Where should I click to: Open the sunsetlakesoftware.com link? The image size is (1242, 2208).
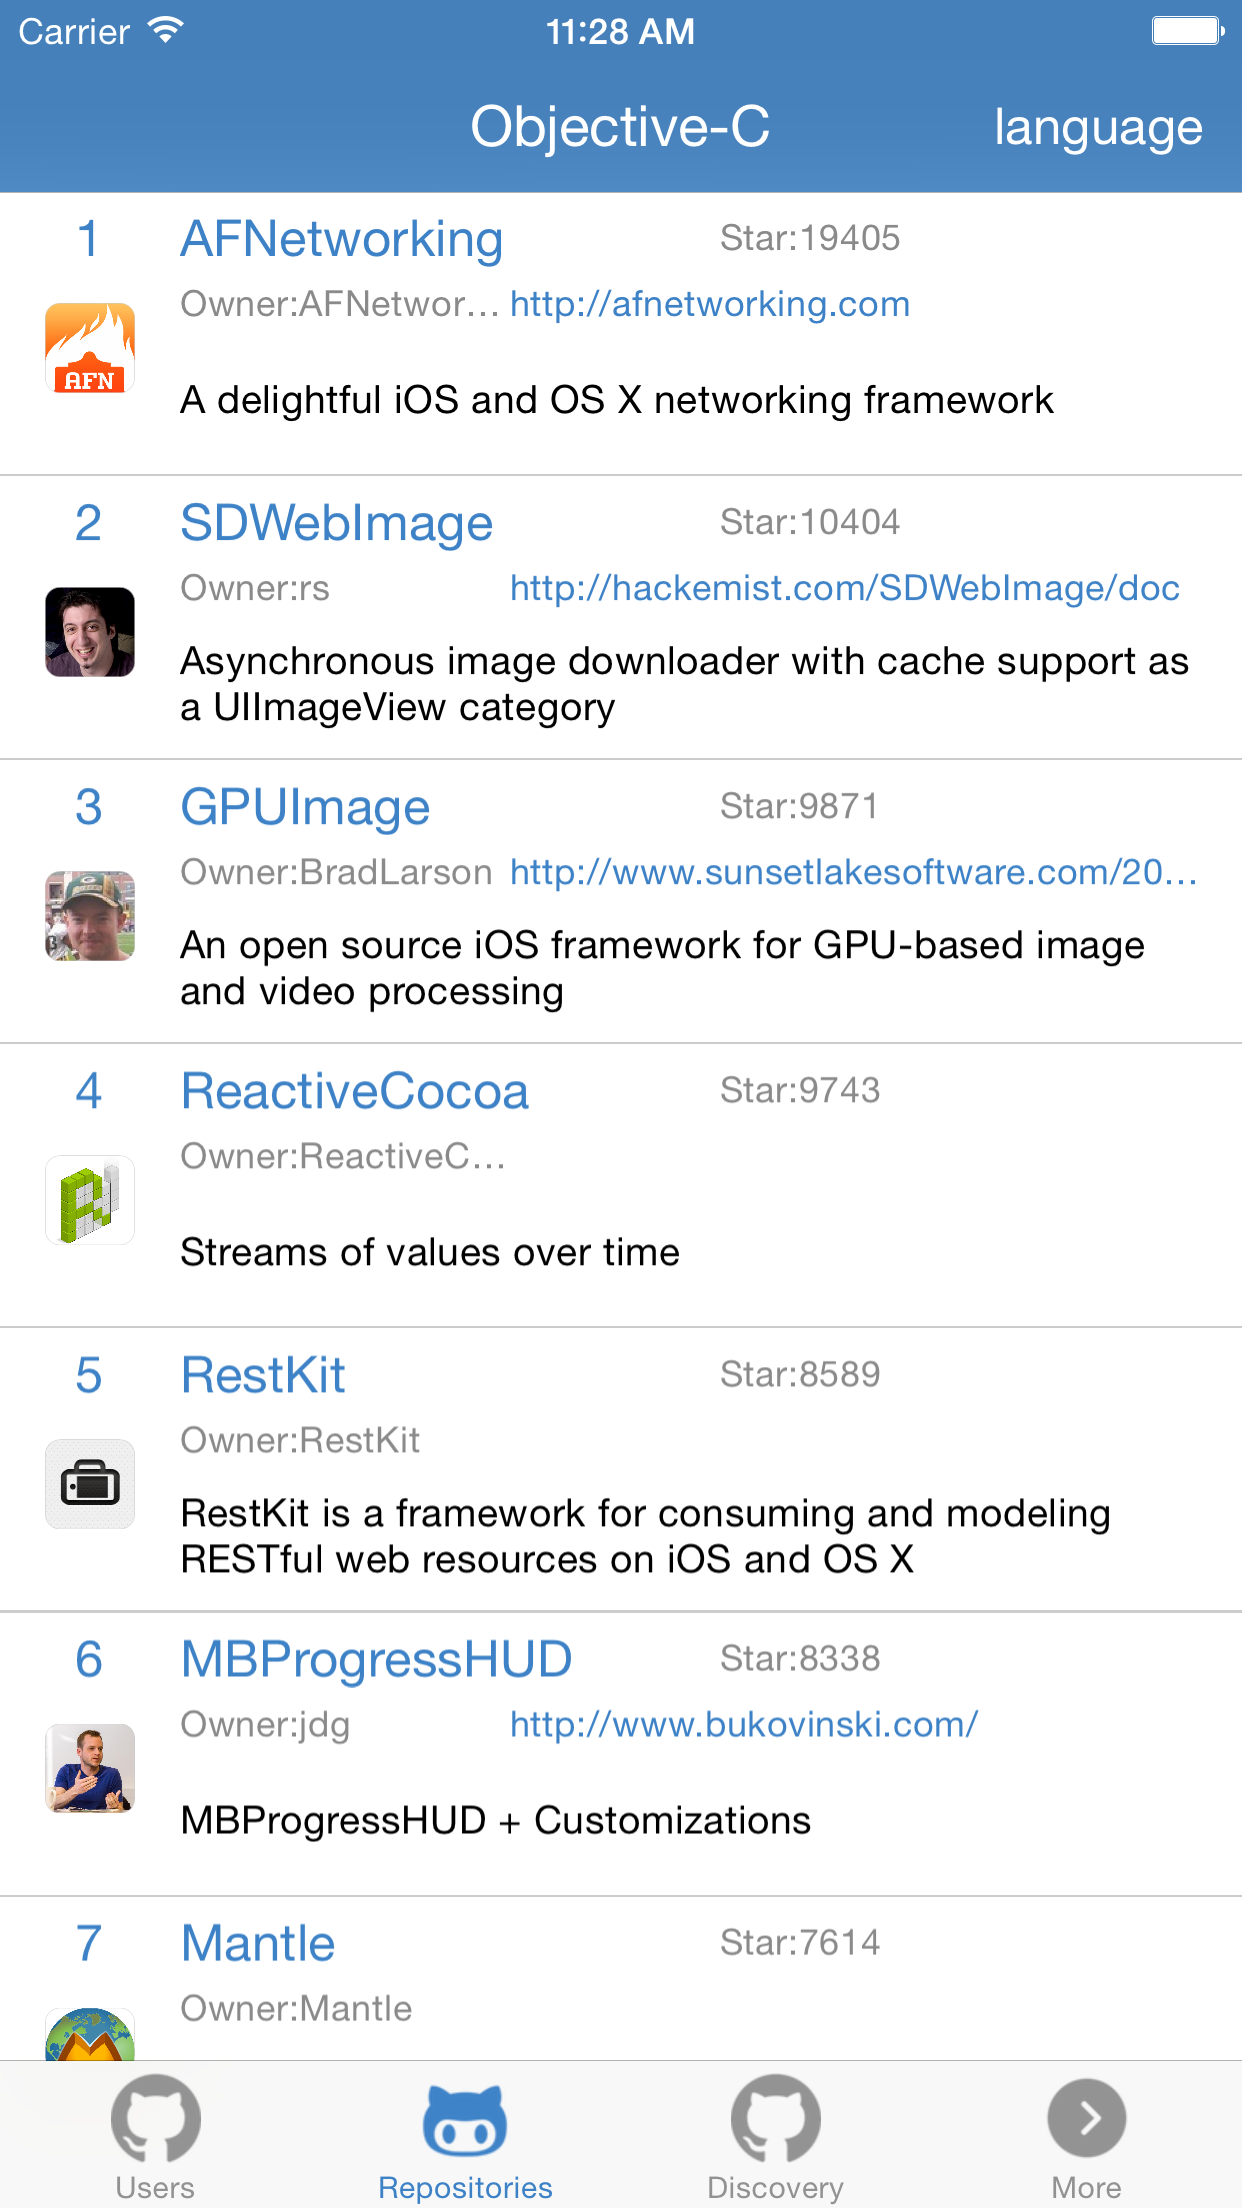click(x=854, y=872)
